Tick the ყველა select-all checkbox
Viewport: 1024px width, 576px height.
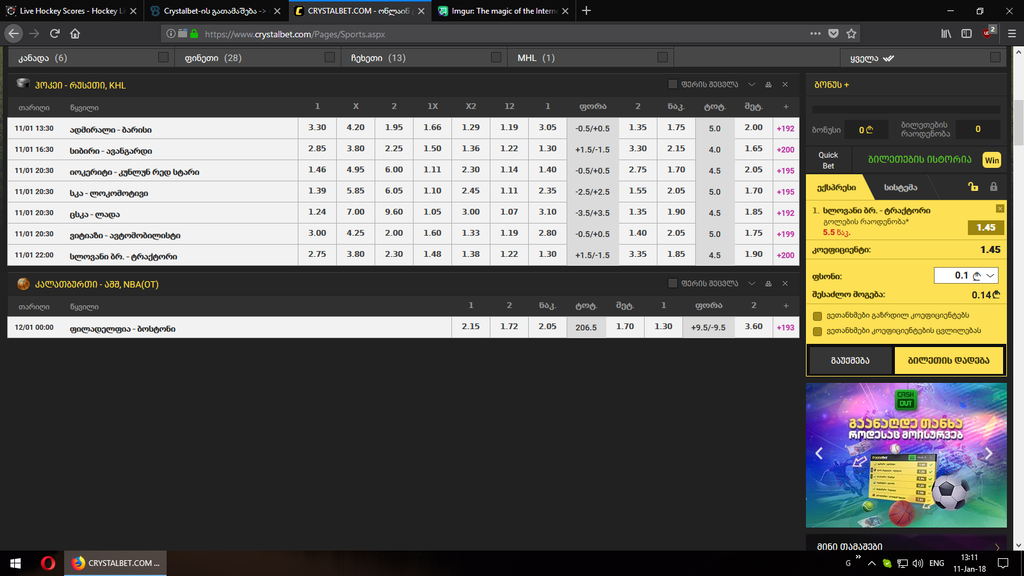coord(995,57)
